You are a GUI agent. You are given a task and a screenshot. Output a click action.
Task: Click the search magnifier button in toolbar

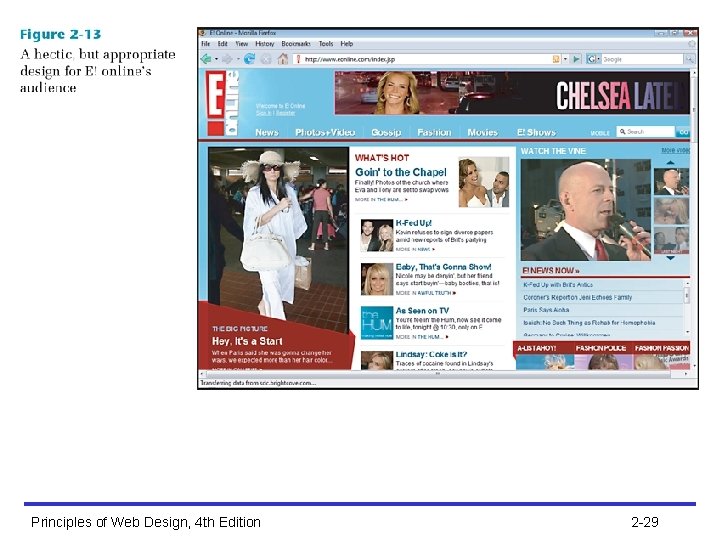point(689,59)
